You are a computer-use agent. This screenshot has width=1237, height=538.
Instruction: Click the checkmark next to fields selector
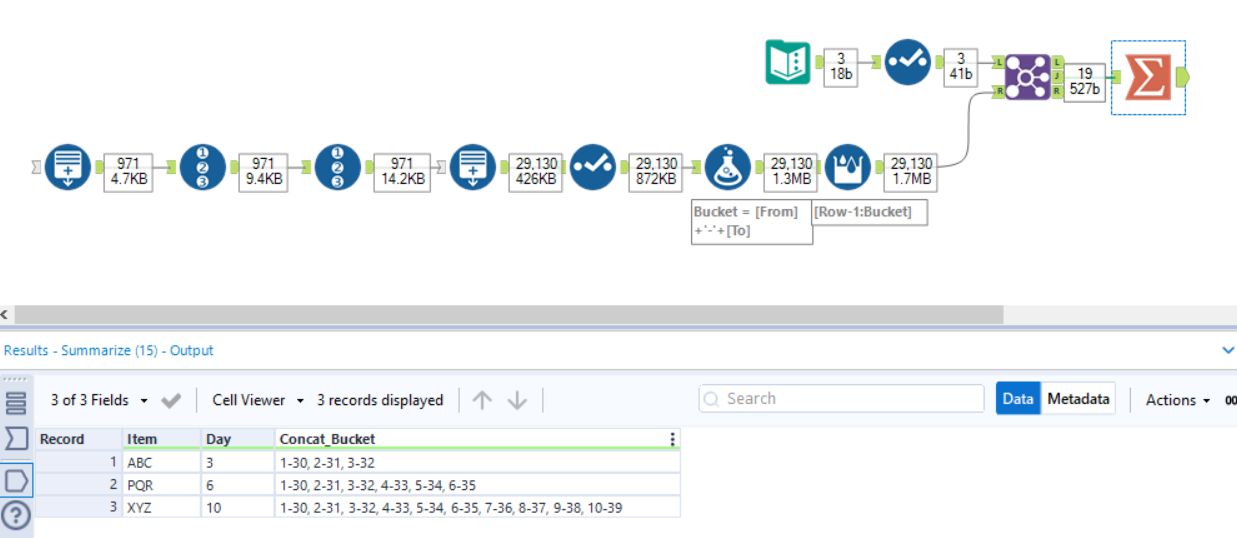click(171, 400)
